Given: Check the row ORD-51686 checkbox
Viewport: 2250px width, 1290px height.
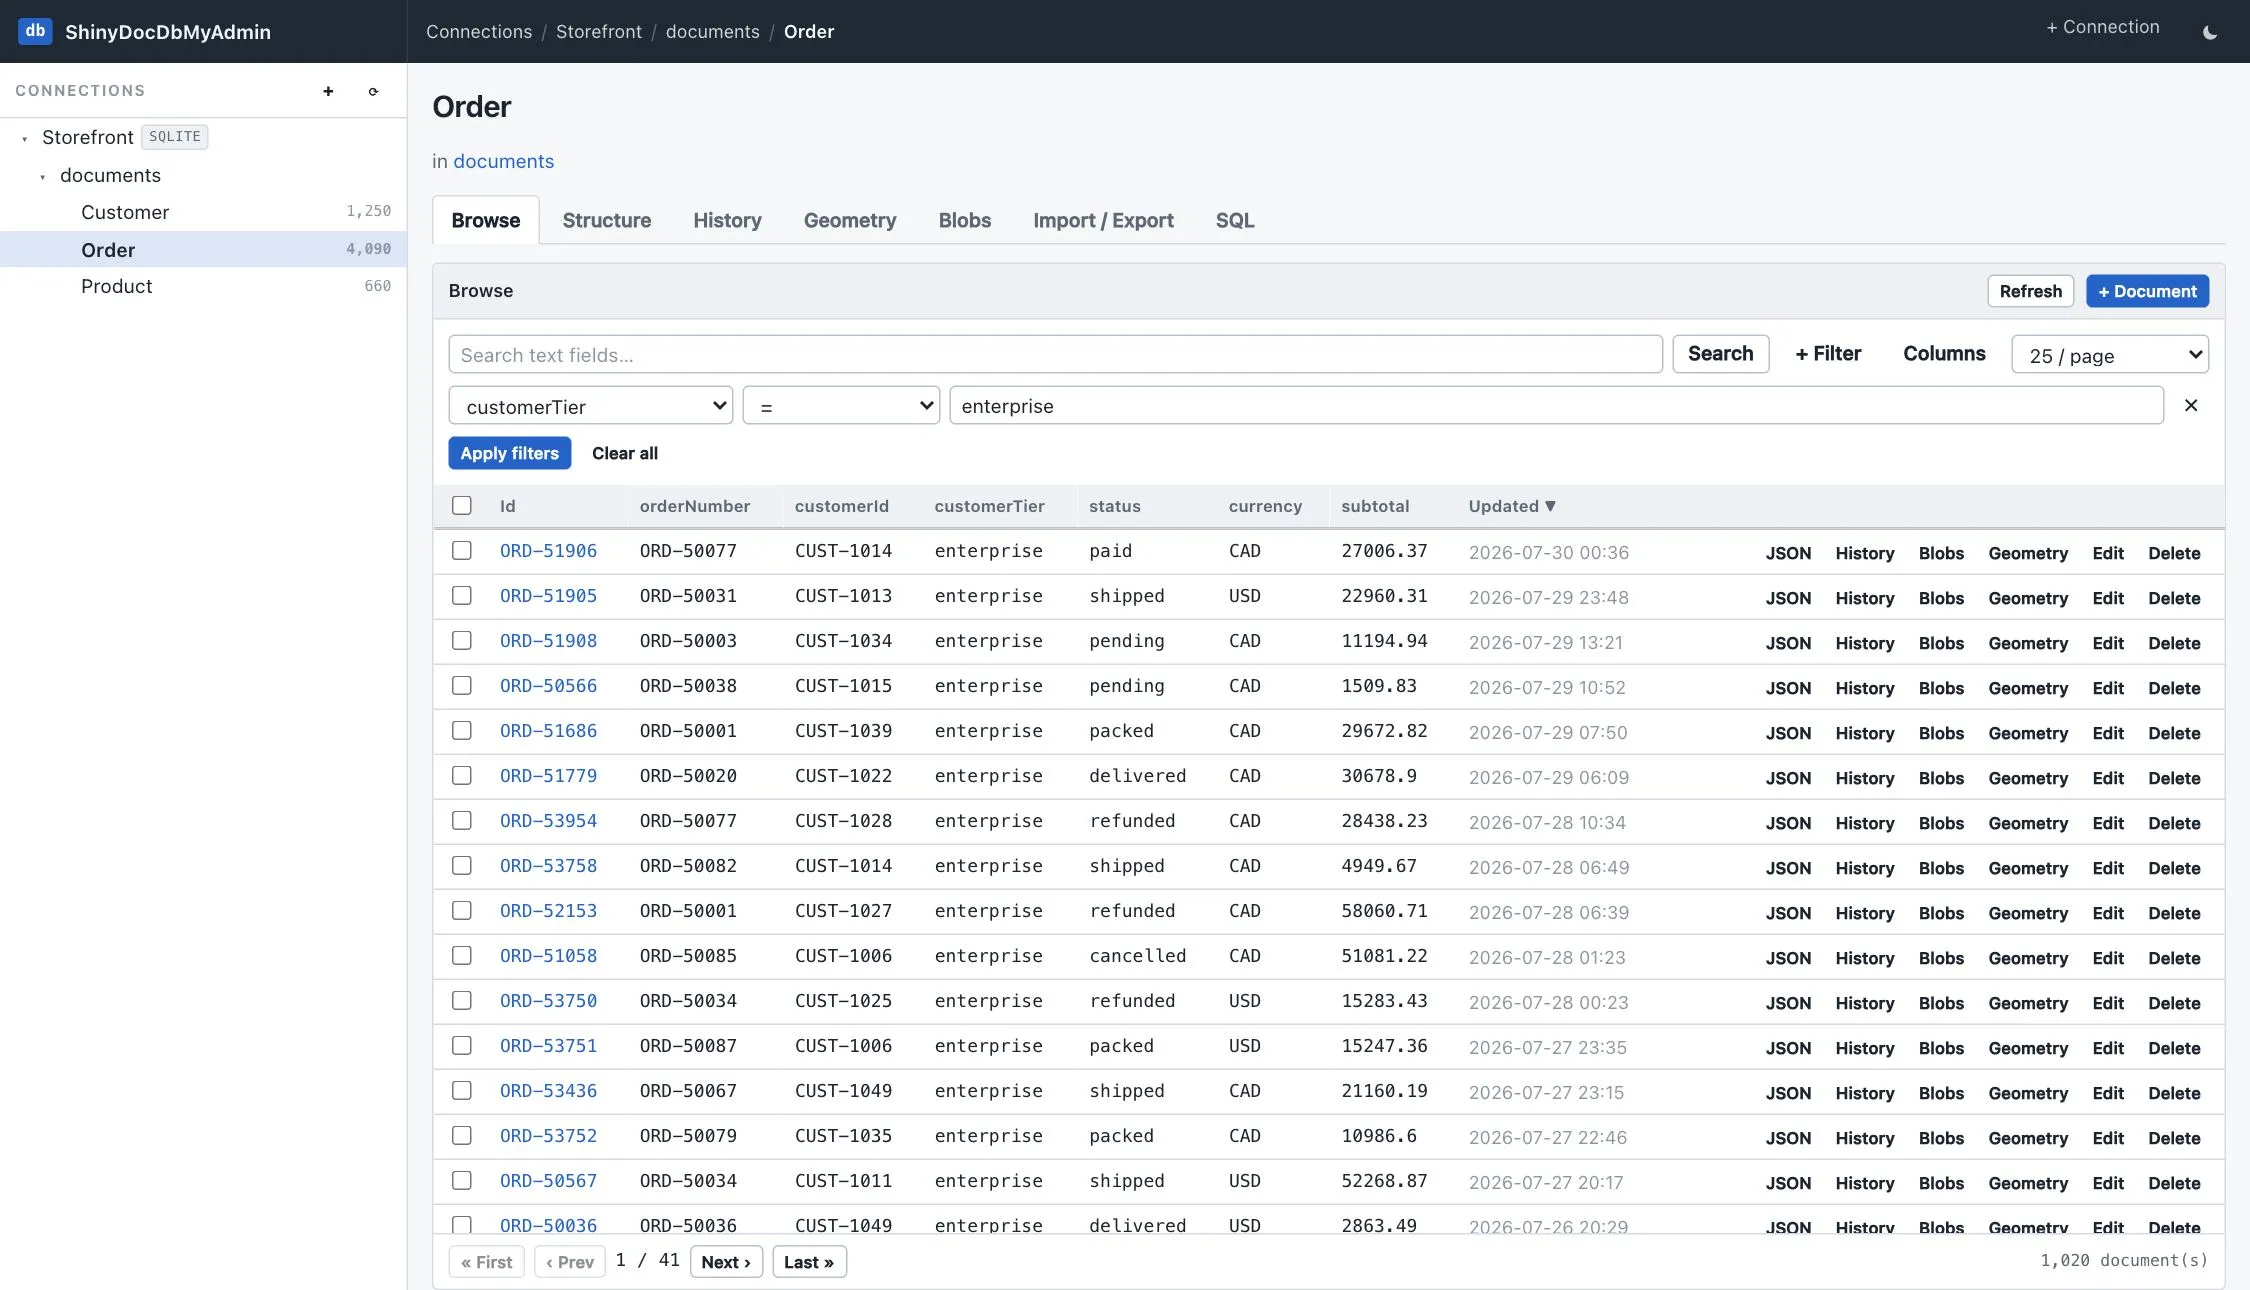Looking at the screenshot, I should [461, 730].
